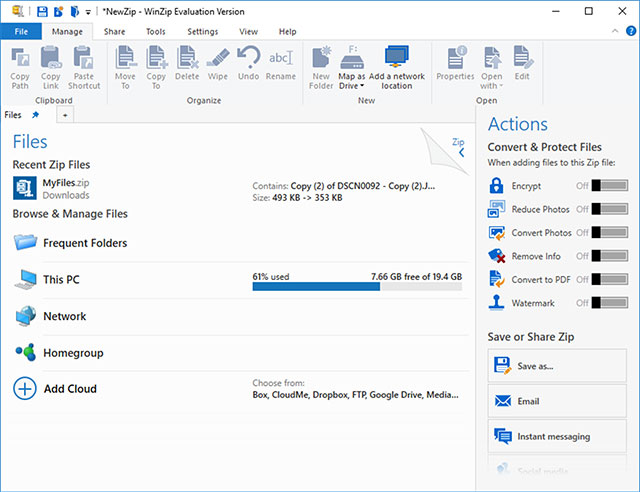Click the blue Help question mark icon

(631, 31)
